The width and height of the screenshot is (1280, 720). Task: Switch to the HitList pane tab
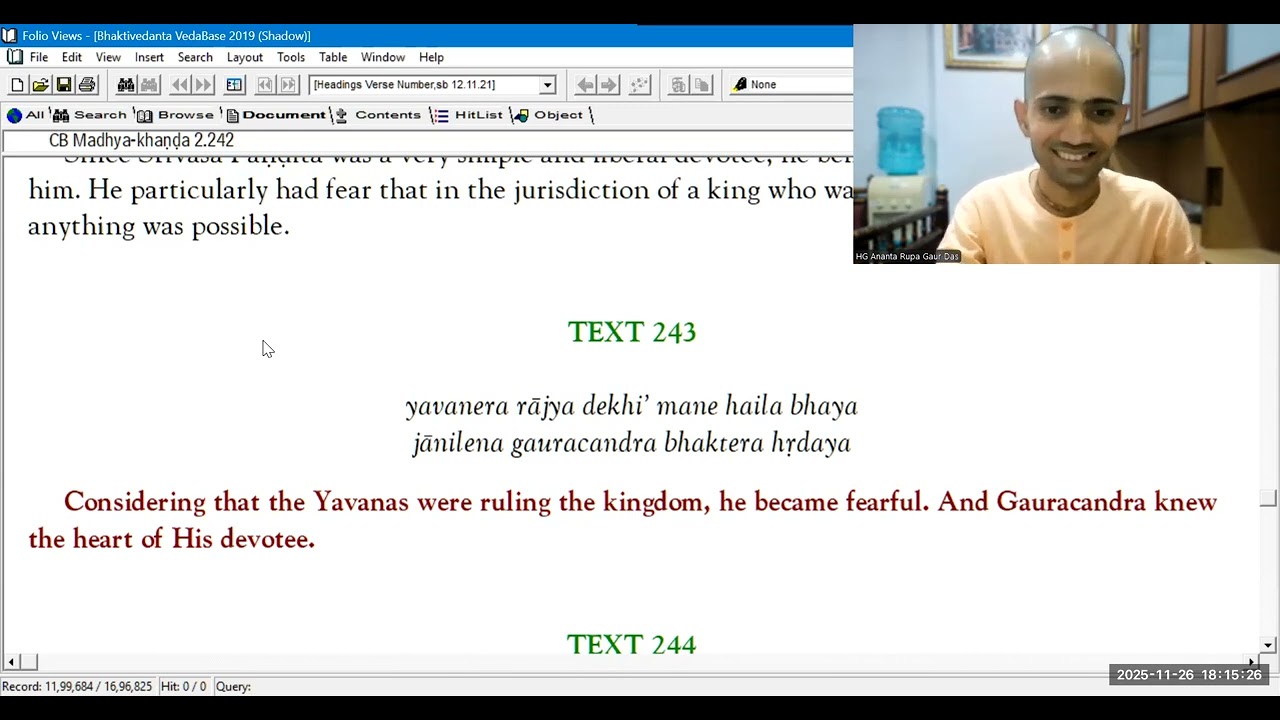click(x=468, y=115)
